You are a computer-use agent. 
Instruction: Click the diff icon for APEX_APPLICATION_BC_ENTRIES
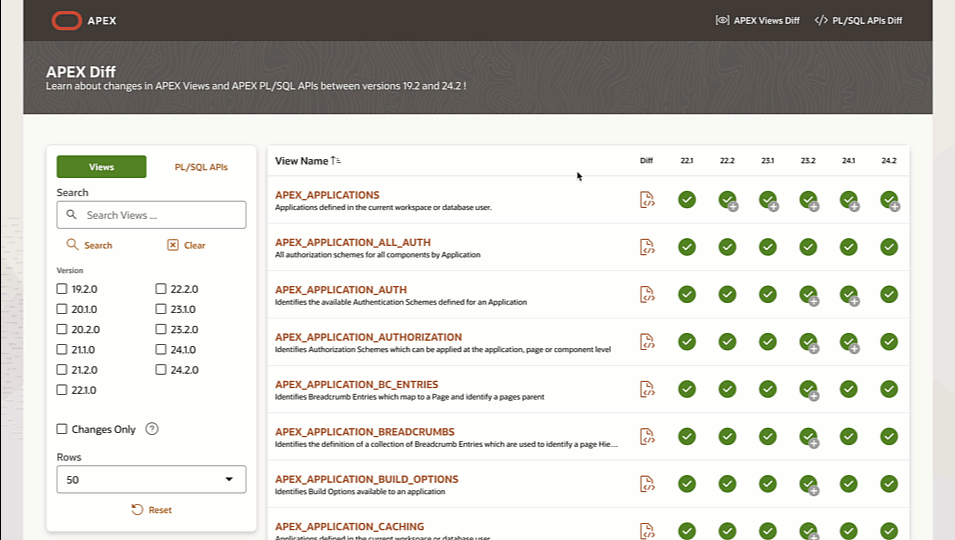coord(647,389)
